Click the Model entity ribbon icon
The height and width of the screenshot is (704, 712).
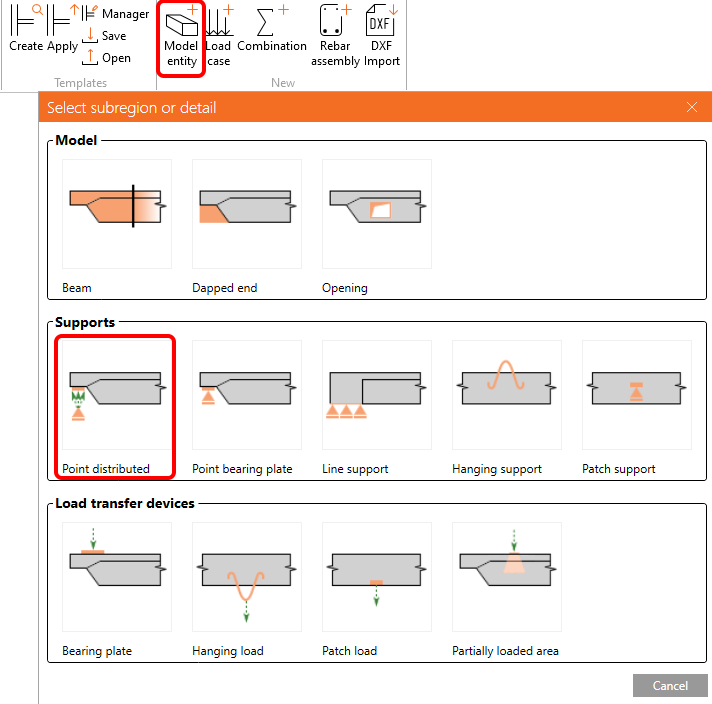point(181,37)
